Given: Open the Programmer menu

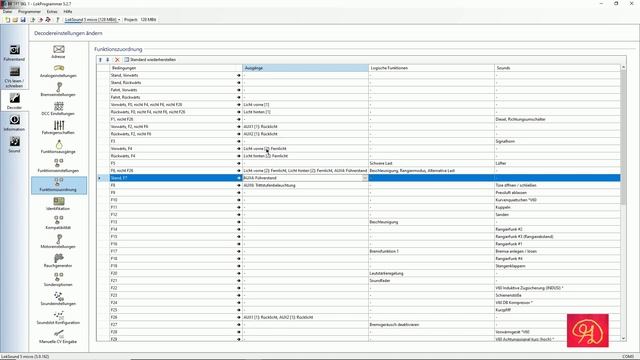Looking at the screenshot, I should pyautogui.click(x=29, y=12).
